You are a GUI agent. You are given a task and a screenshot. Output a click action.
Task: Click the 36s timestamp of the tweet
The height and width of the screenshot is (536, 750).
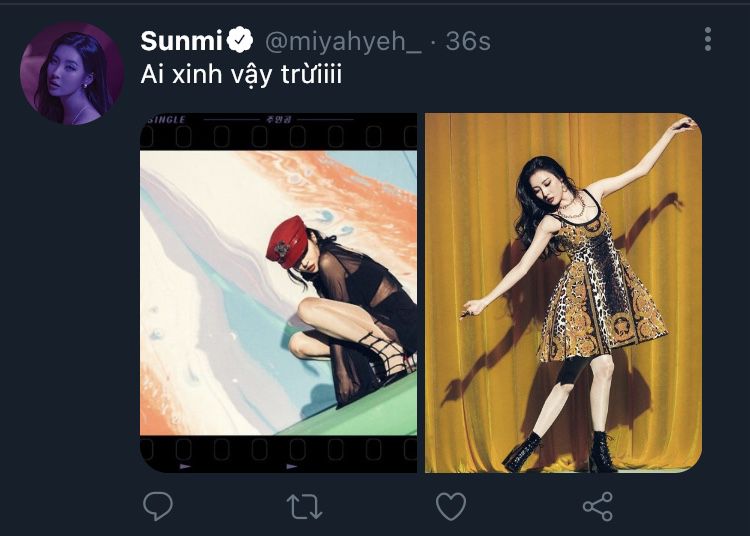coord(468,41)
